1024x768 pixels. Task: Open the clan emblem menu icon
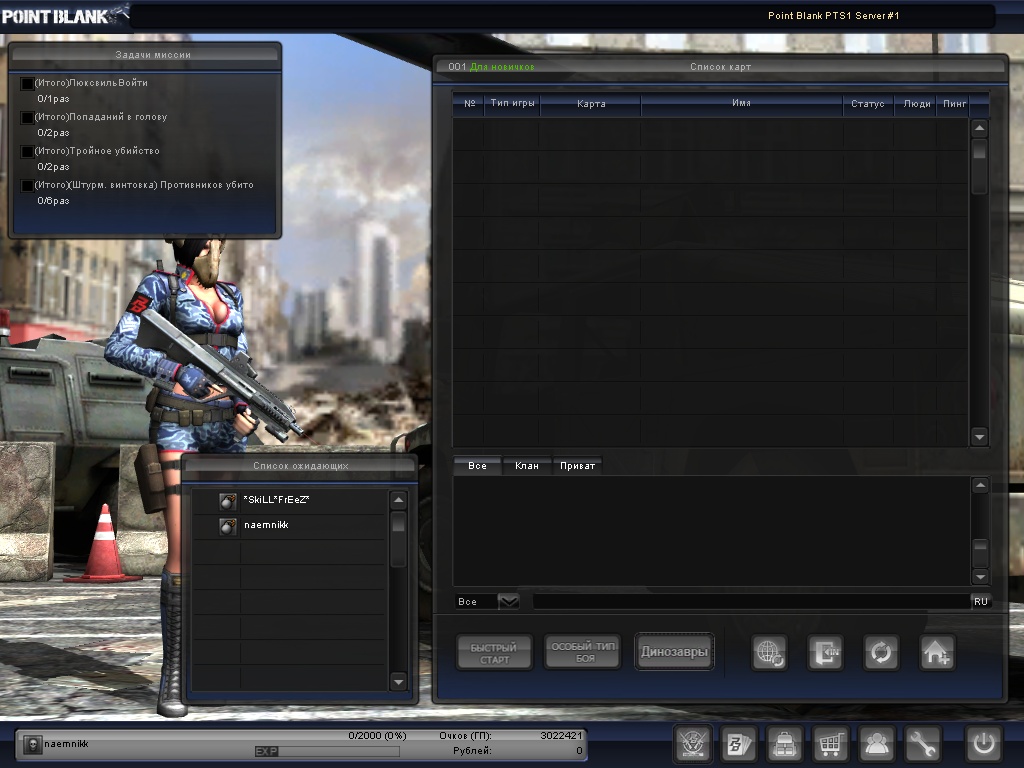tap(693, 744)
